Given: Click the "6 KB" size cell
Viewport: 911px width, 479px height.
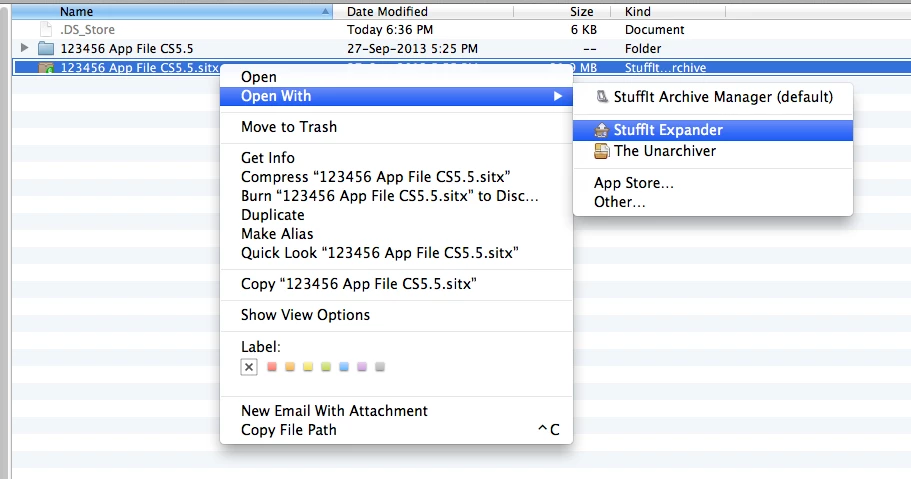Looking at the screenshot, I should click(583, 30).
